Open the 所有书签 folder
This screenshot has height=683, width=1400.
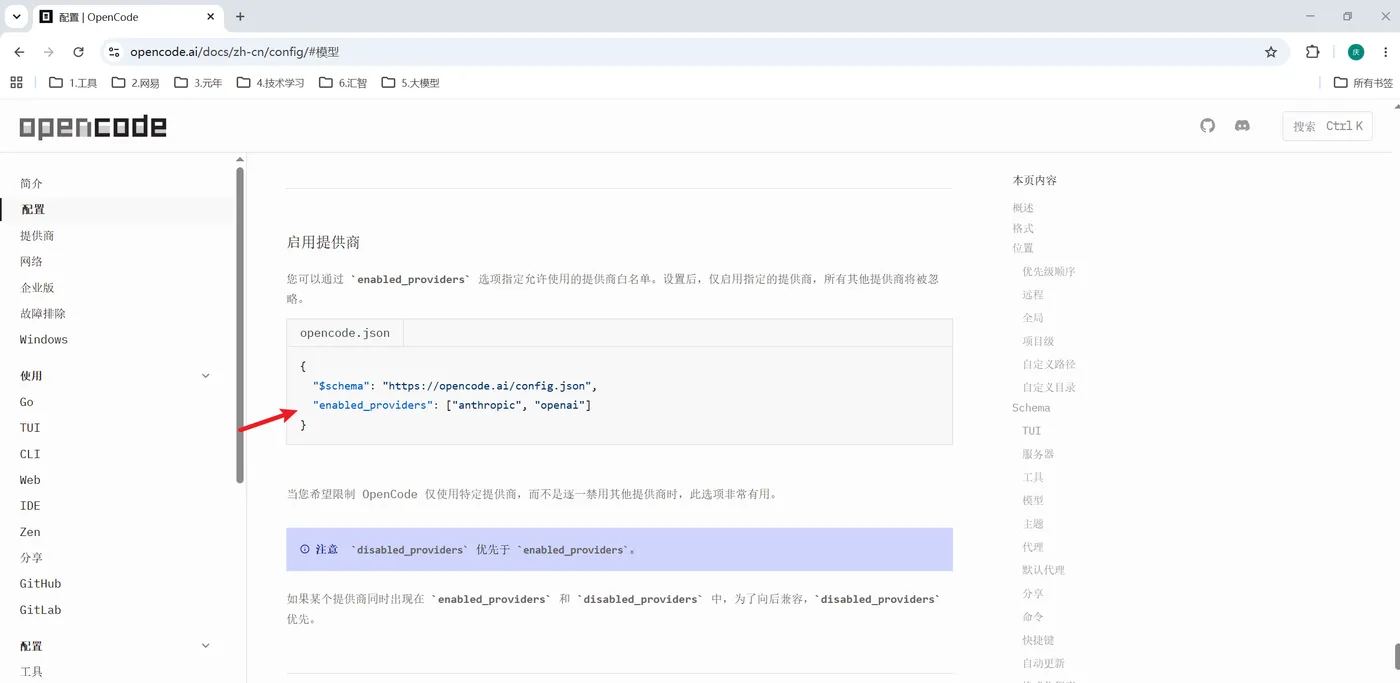coord(1363,83)
